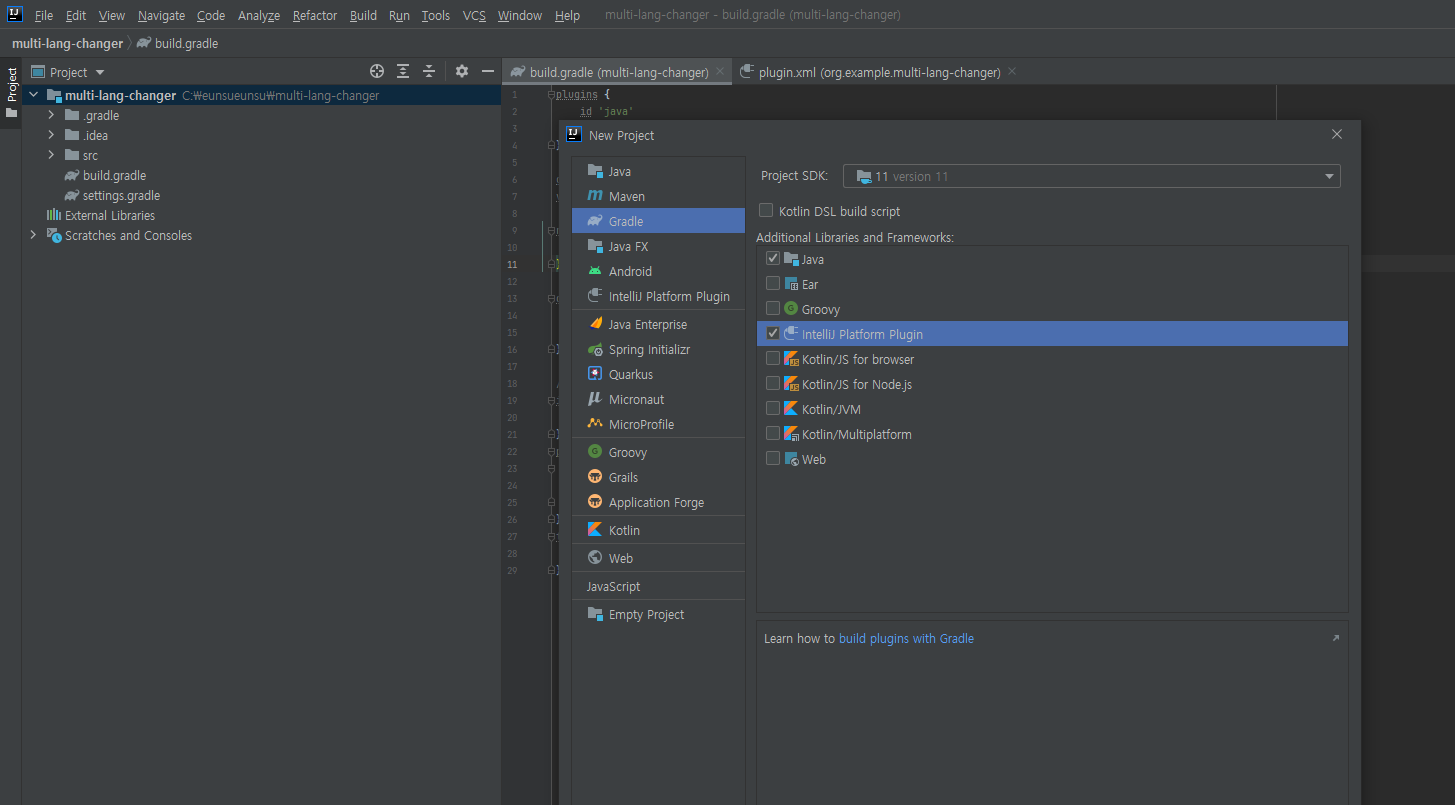Click multi-lang-changer breadcrumb

click(x=67, y=43)
